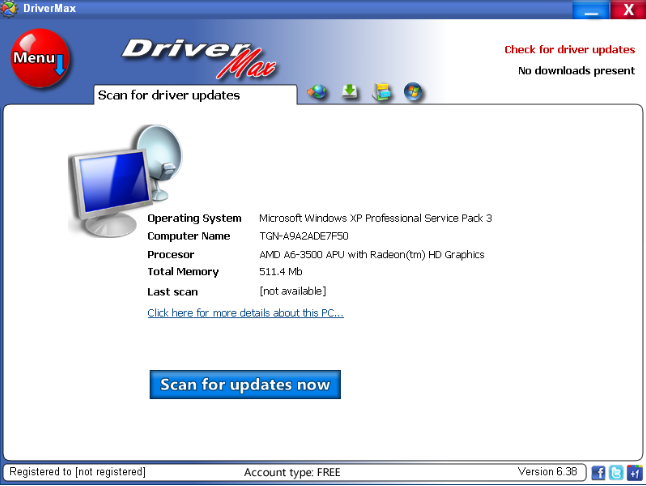Click the Computer Name label
This screenshot has height=486, width=646.
189,236
